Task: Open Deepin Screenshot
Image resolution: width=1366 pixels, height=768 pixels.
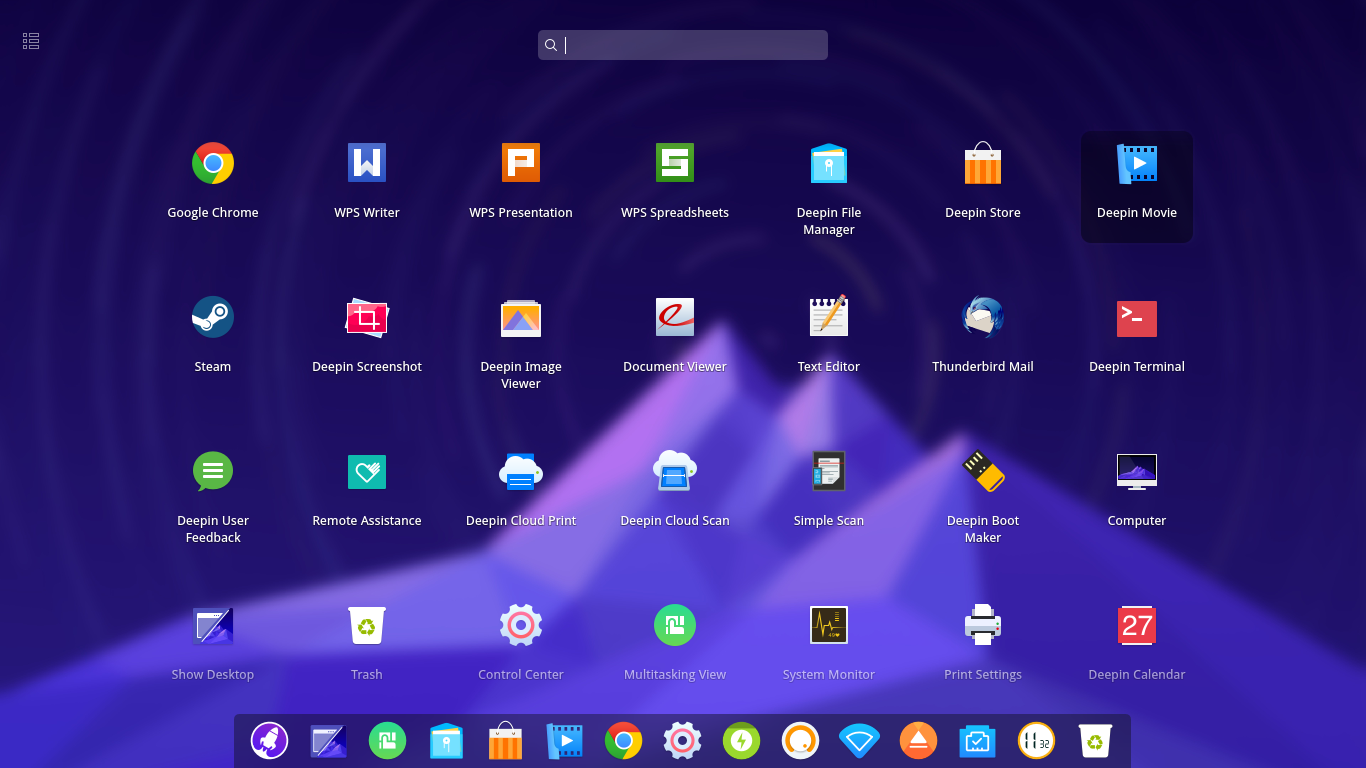Action: point(366,317)
